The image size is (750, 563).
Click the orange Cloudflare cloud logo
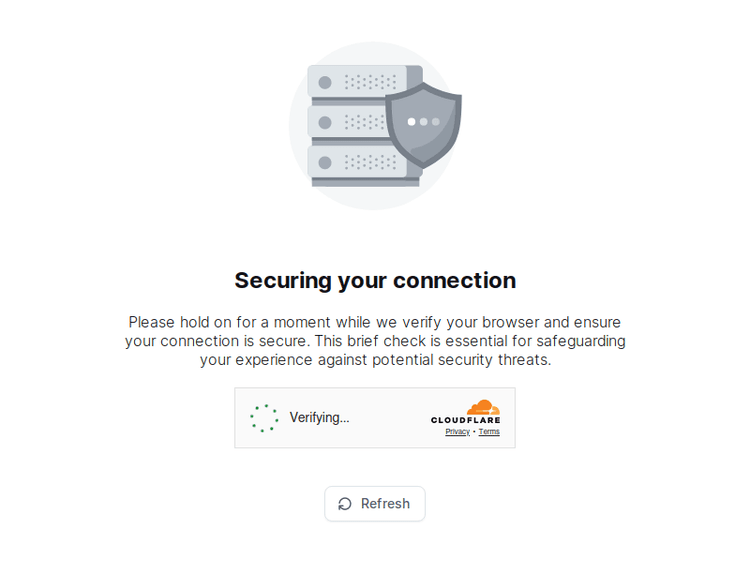click(x=482, y=407)
